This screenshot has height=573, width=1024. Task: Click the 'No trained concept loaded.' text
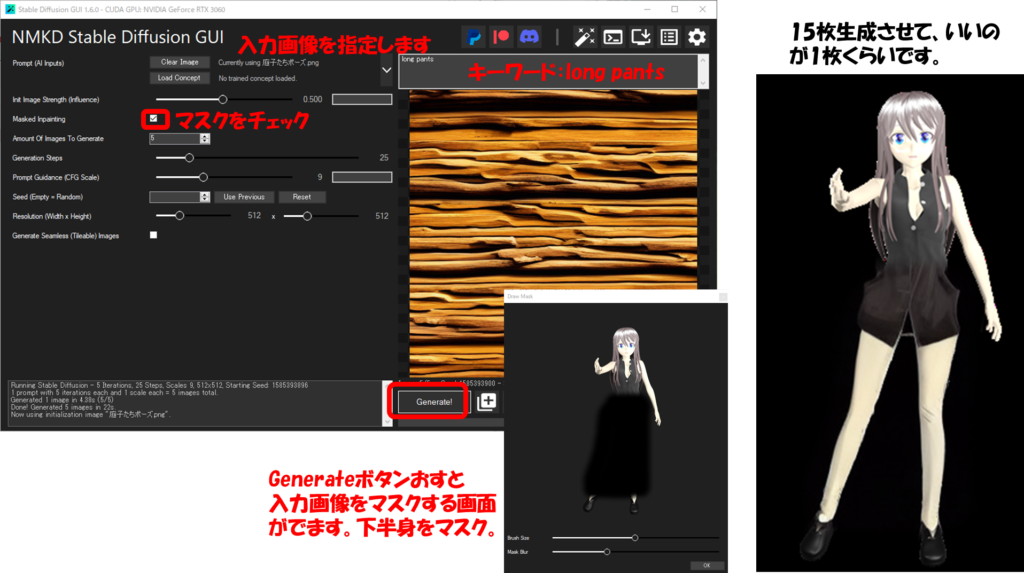257,78
